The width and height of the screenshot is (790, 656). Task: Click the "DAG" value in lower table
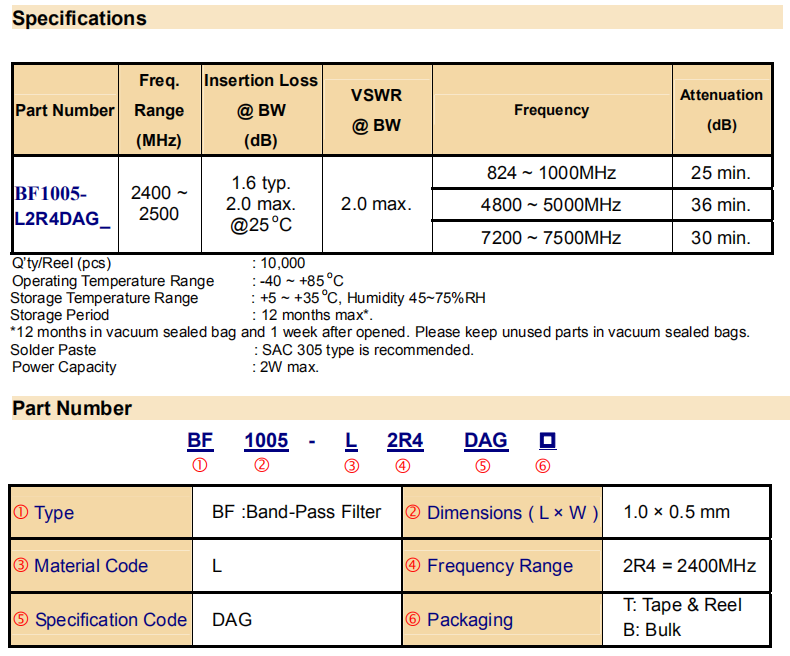tap(232, 620)
